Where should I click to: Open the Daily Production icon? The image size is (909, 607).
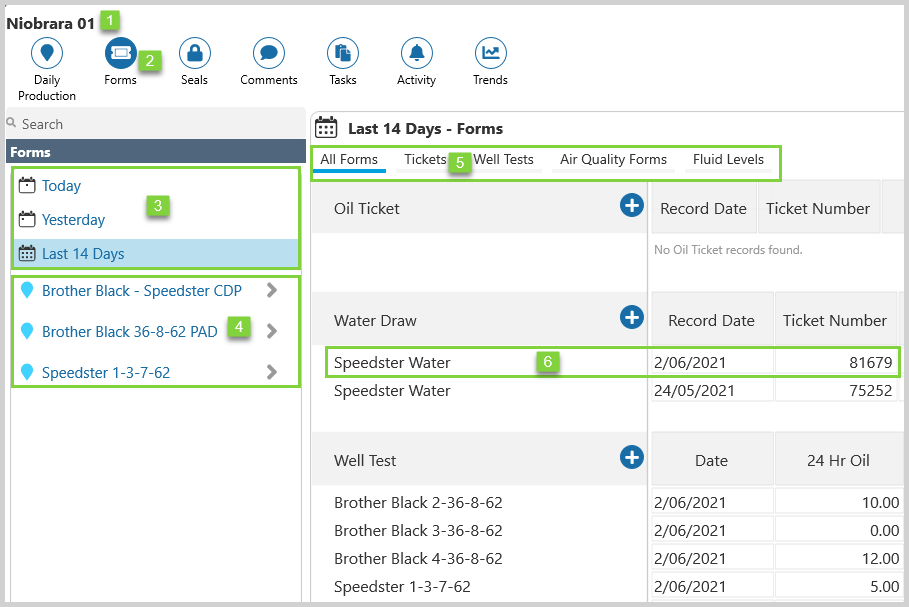47,53
